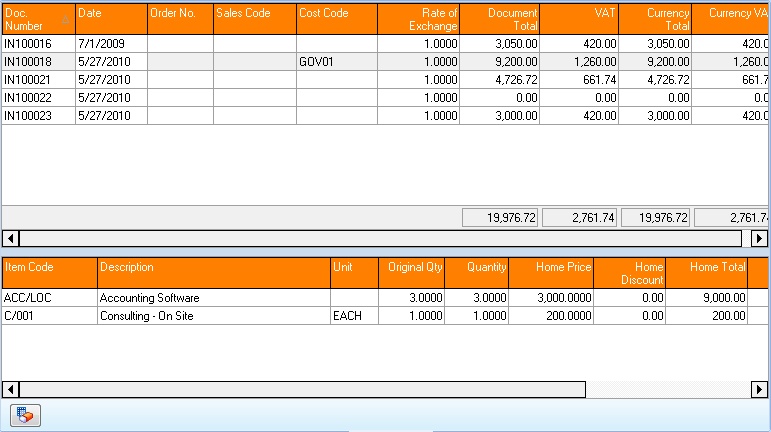Click Quantity 1.0000 for C/001
Image resolution: width=771 pixels, height=432 pixels.
[490, 316]
